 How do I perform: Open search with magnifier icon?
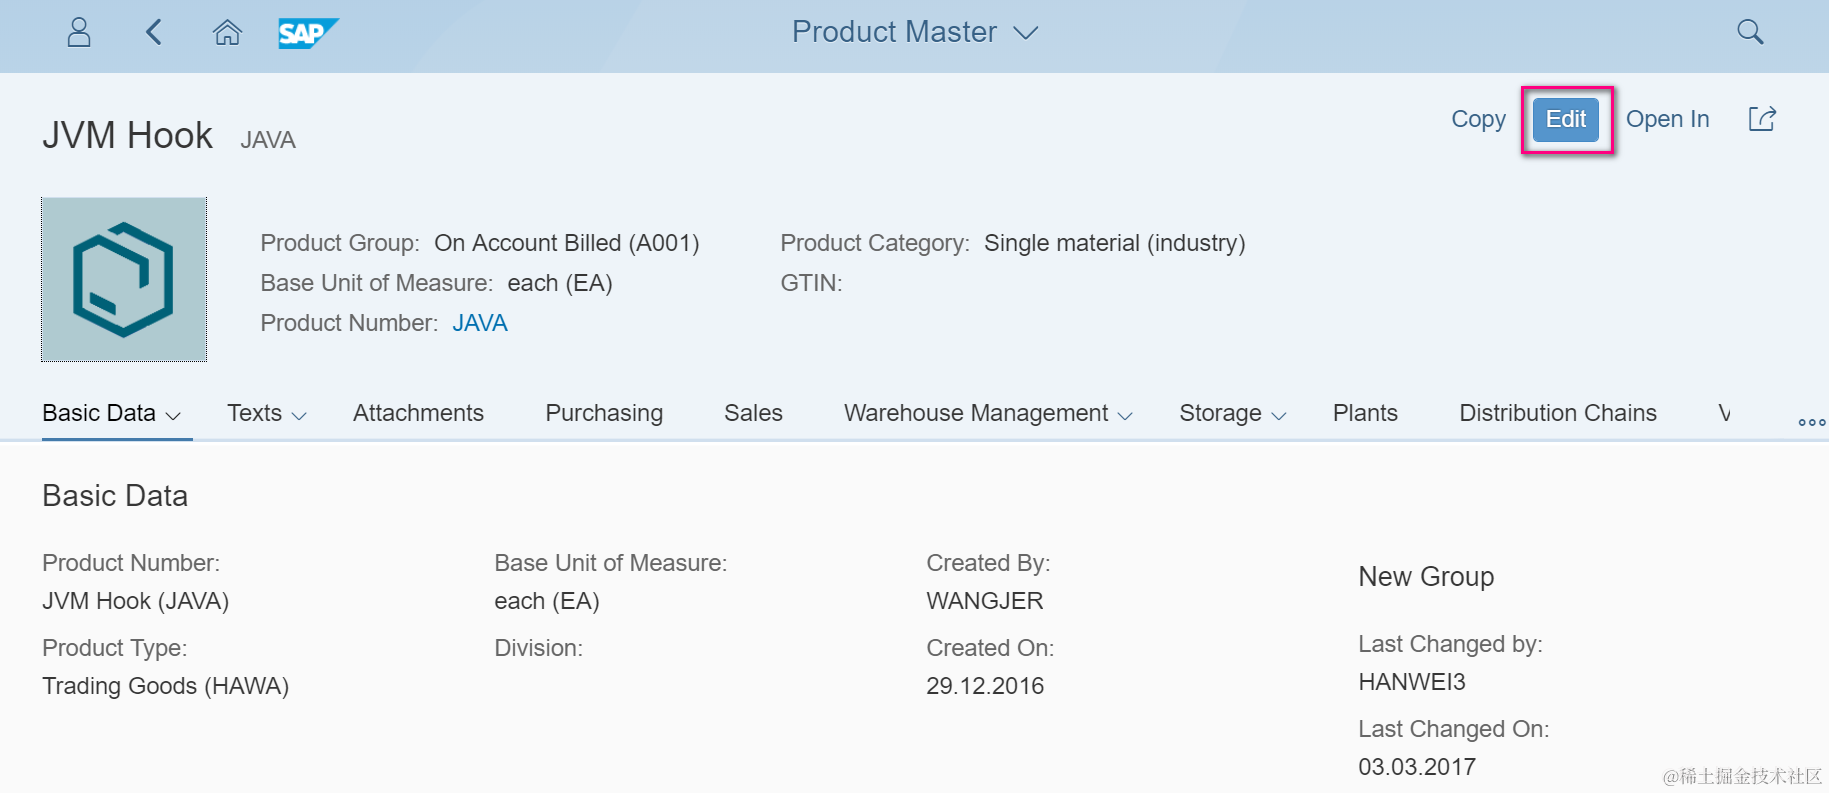(1750, 32)
